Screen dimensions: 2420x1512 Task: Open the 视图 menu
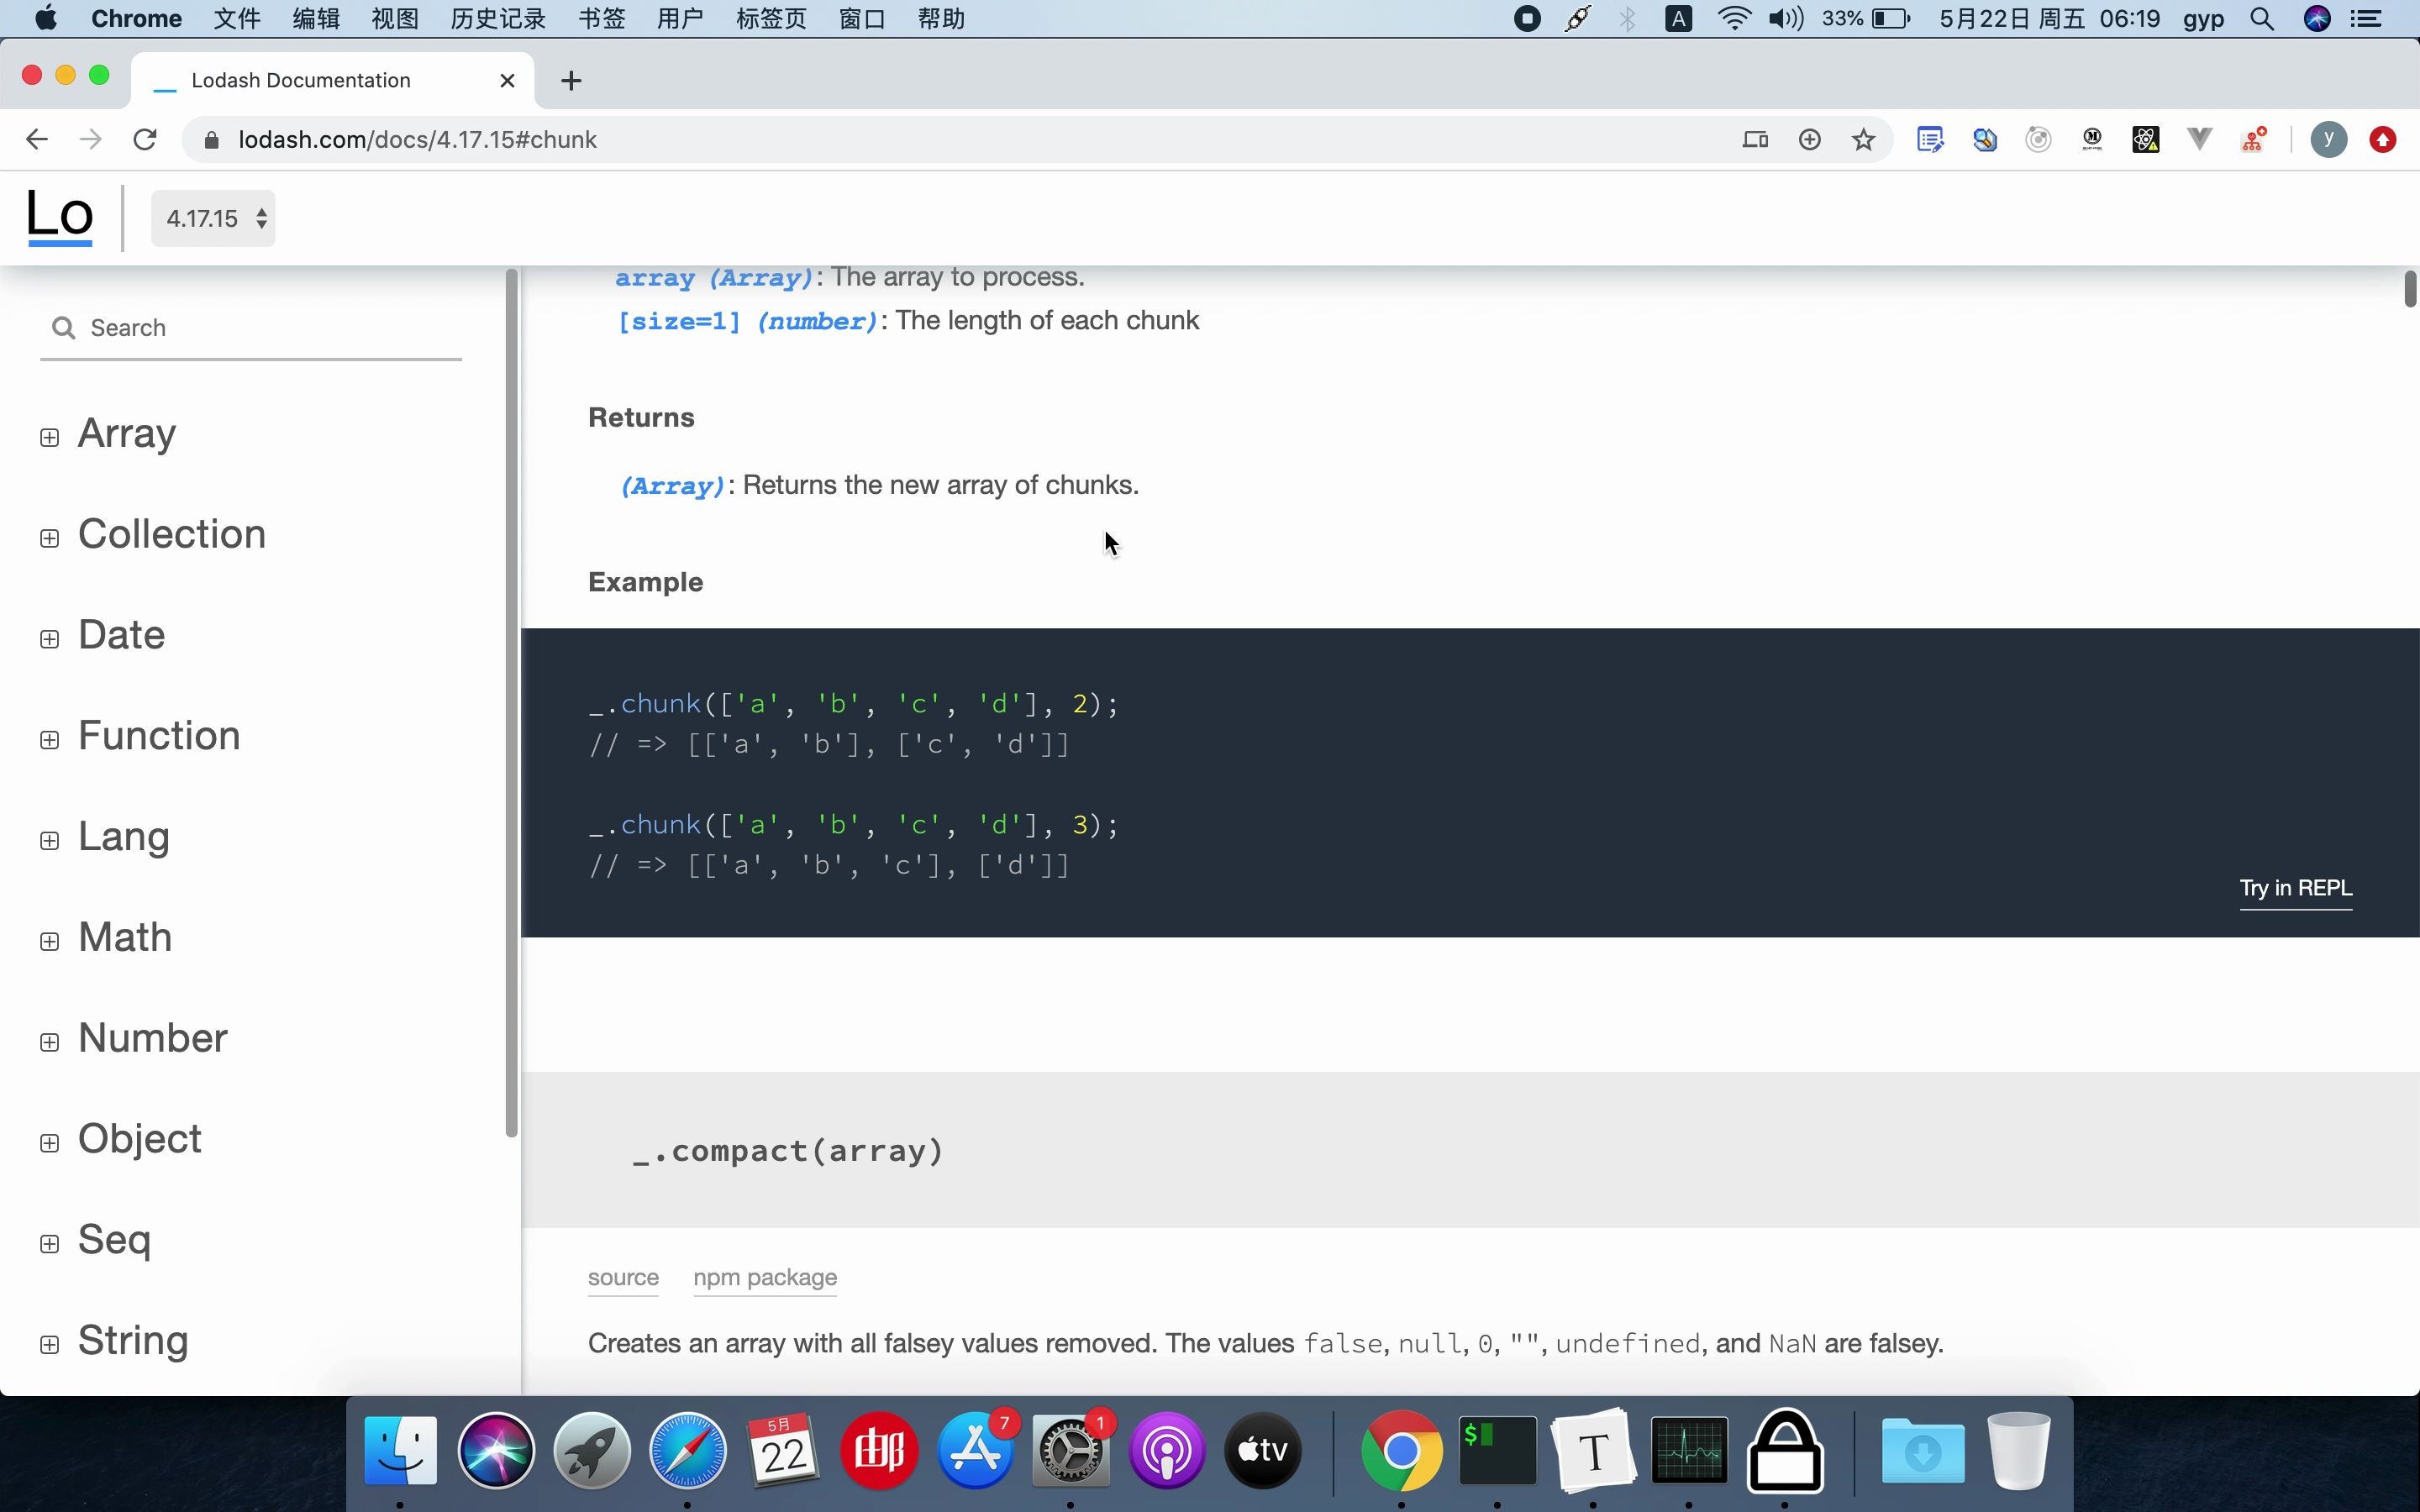(395, 19)
